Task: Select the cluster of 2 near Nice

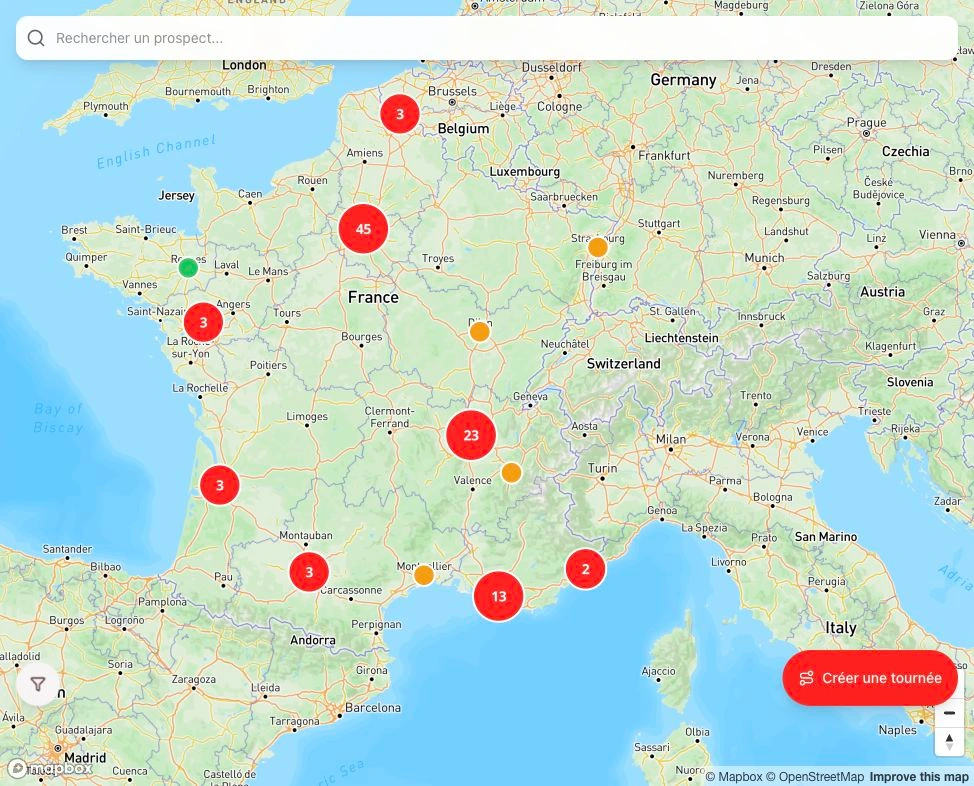Action: click(585, 569)
